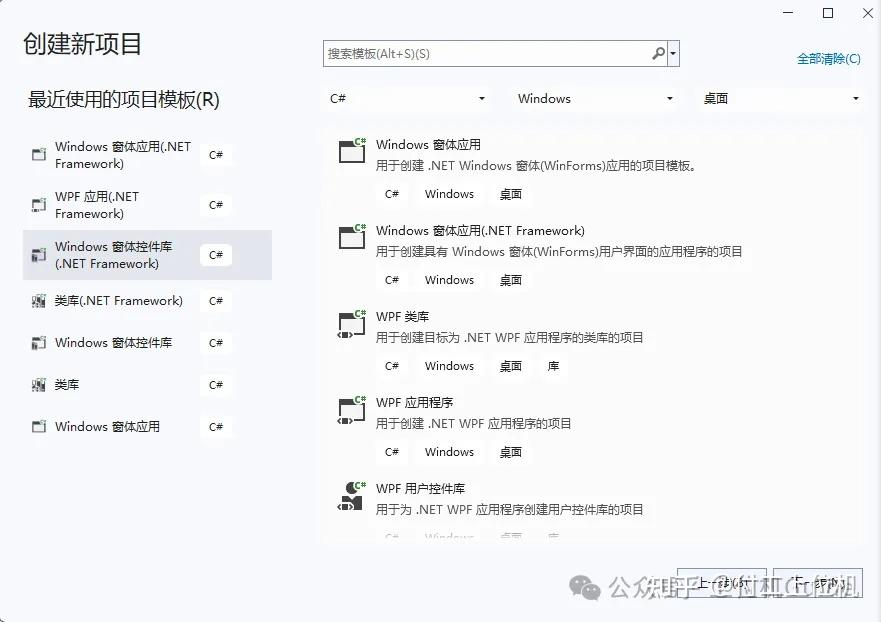Screen dimensions: 881x622
Task: Click the Windows 窗体应用 template icon in results
Action: (352, 151)
